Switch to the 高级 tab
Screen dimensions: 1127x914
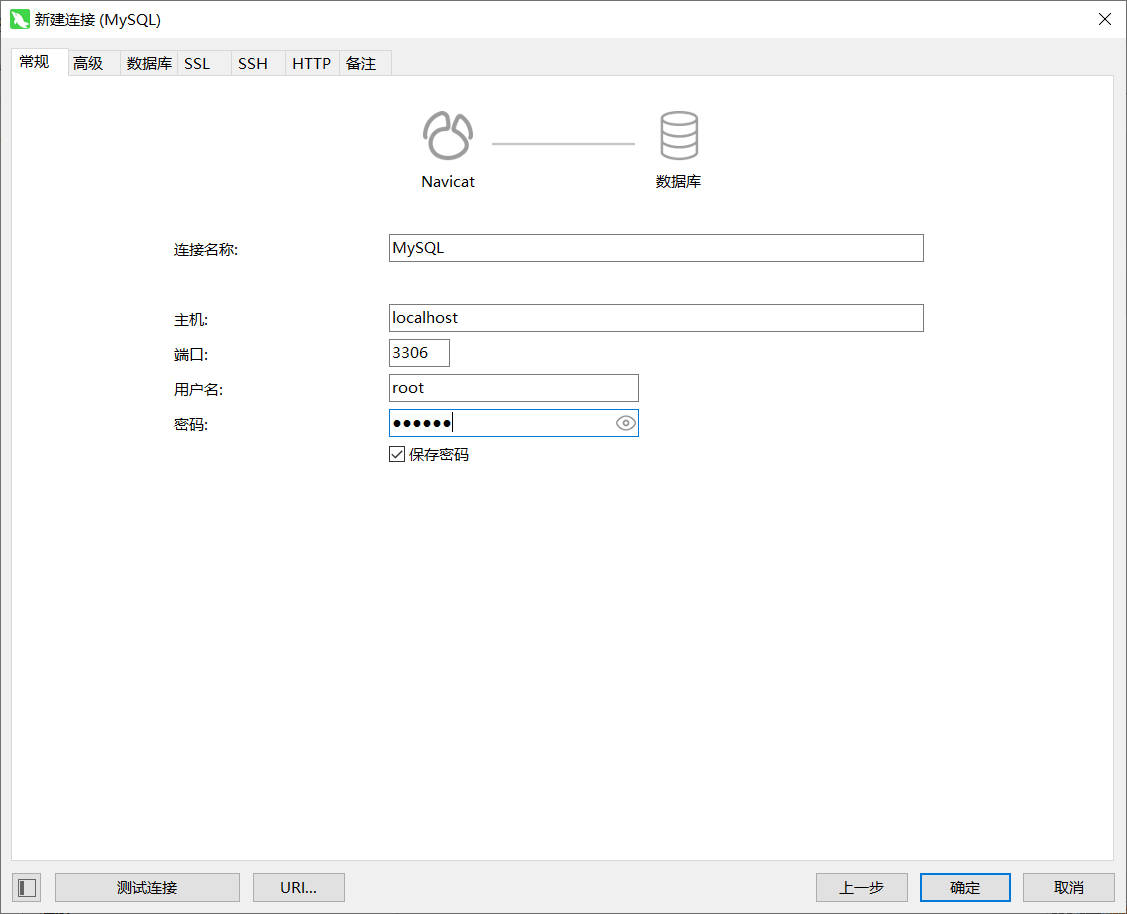tap(88, 63)
